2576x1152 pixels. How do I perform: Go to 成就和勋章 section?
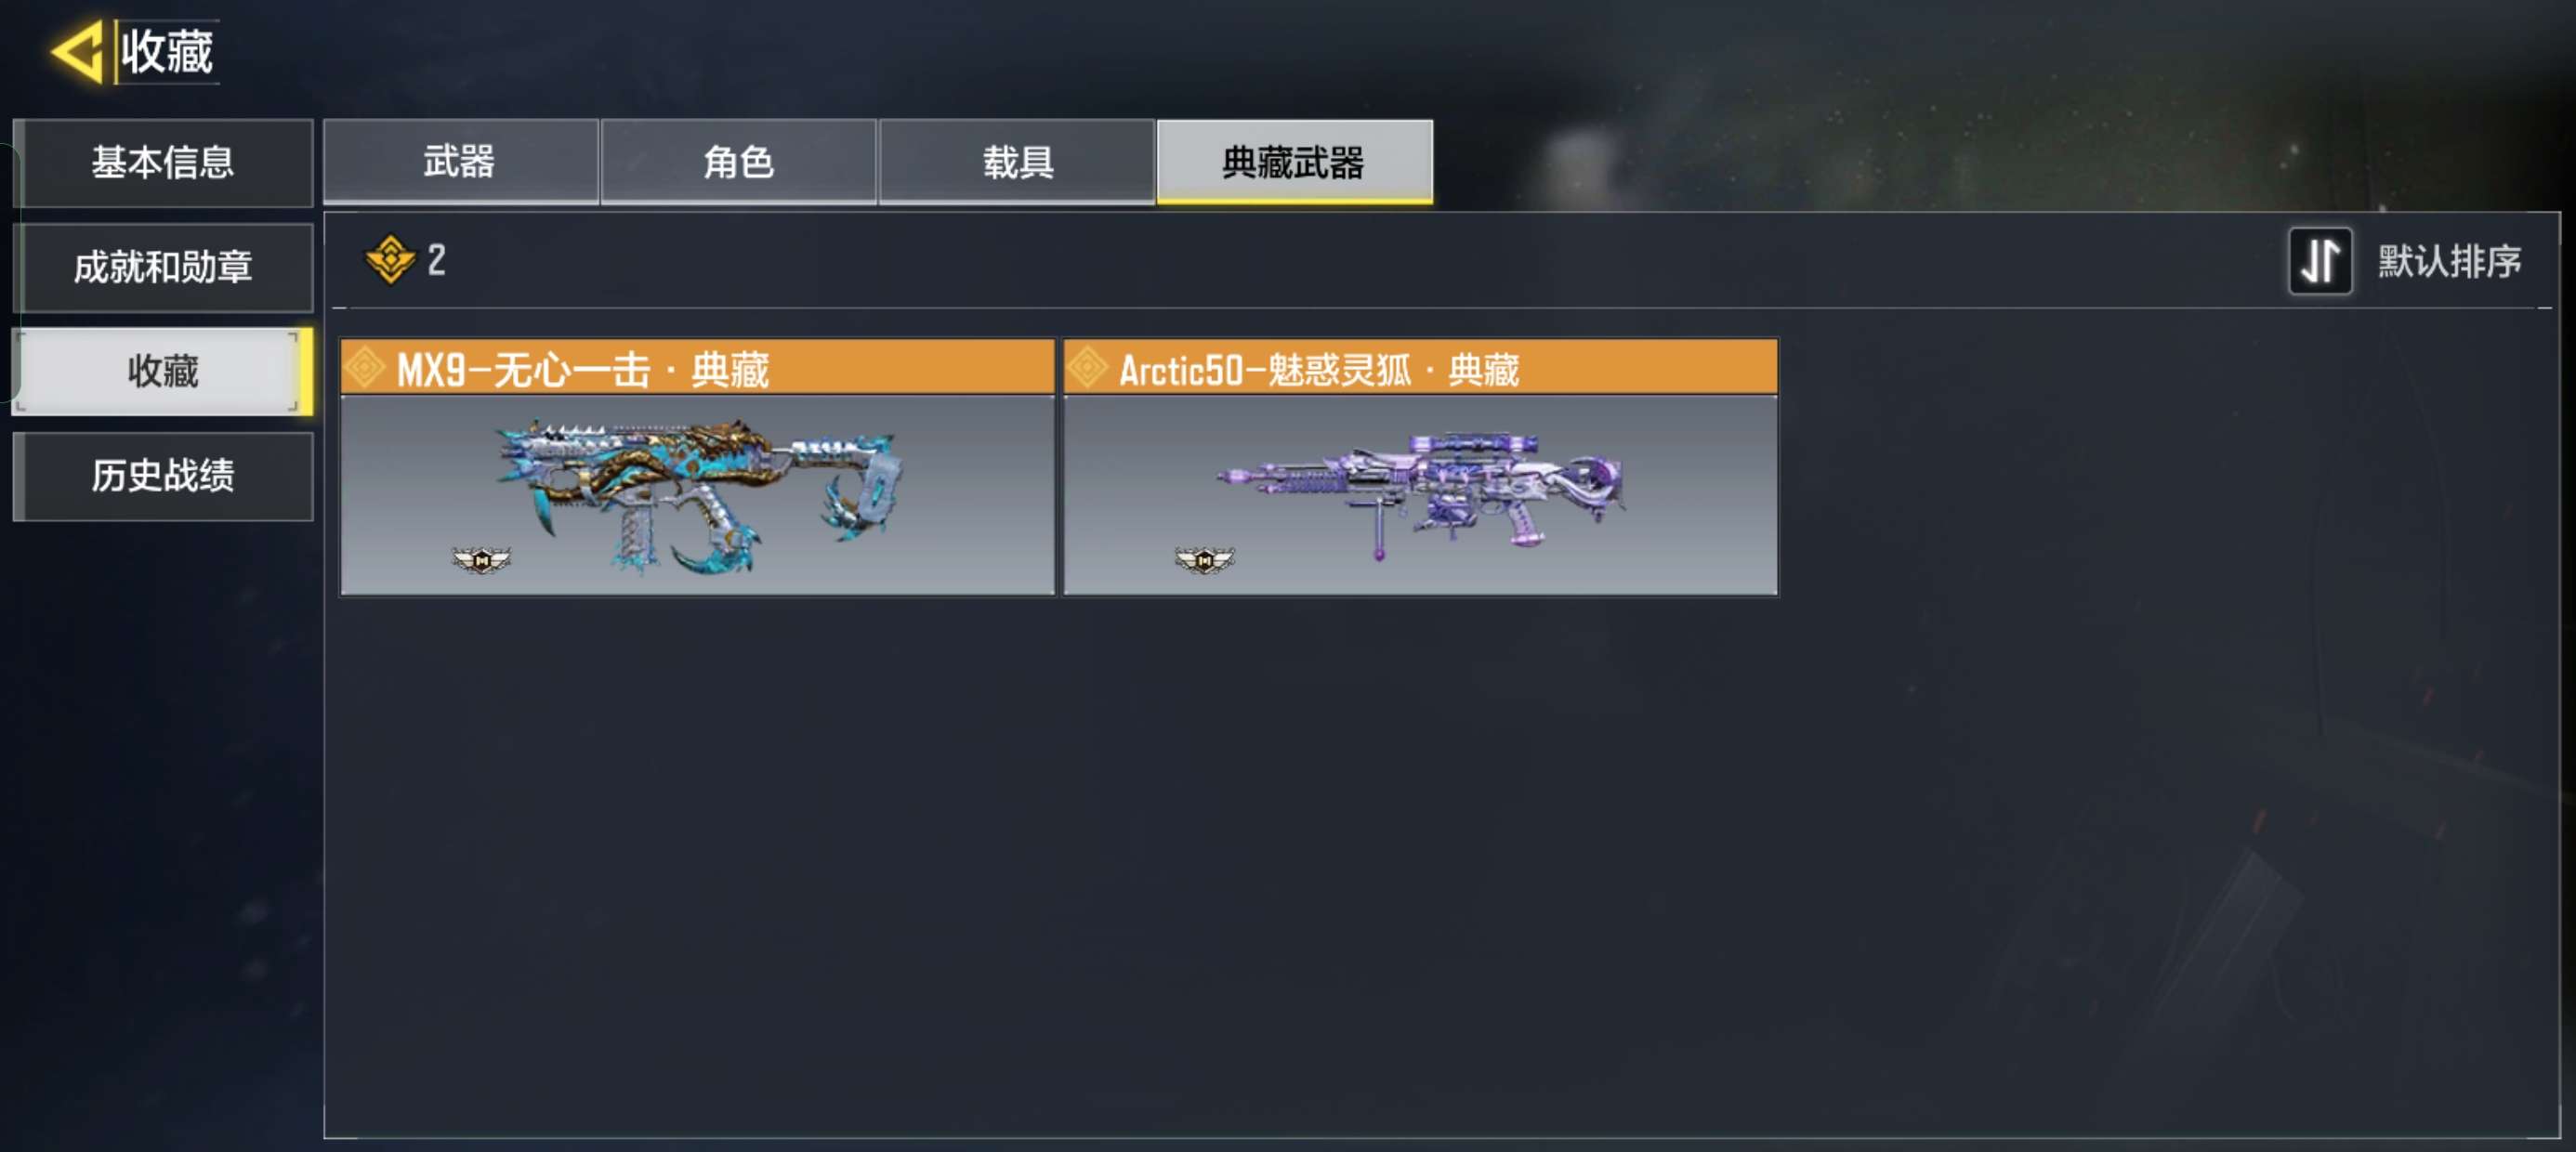(x=163, y=267)
